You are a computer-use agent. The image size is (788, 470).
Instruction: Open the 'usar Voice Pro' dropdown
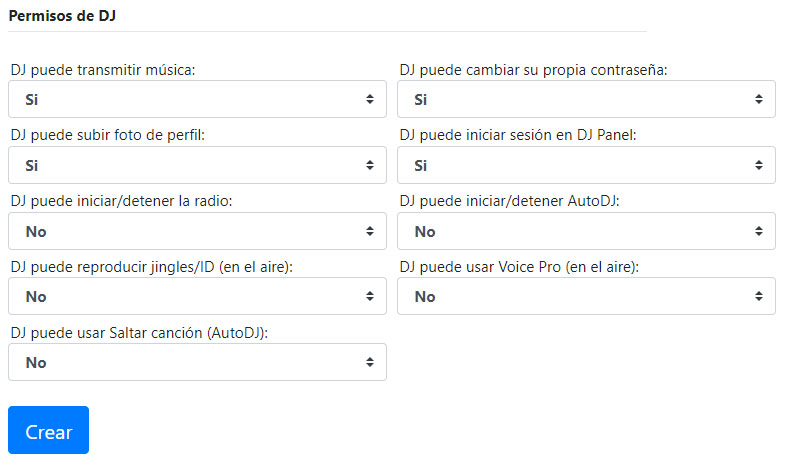586,297
